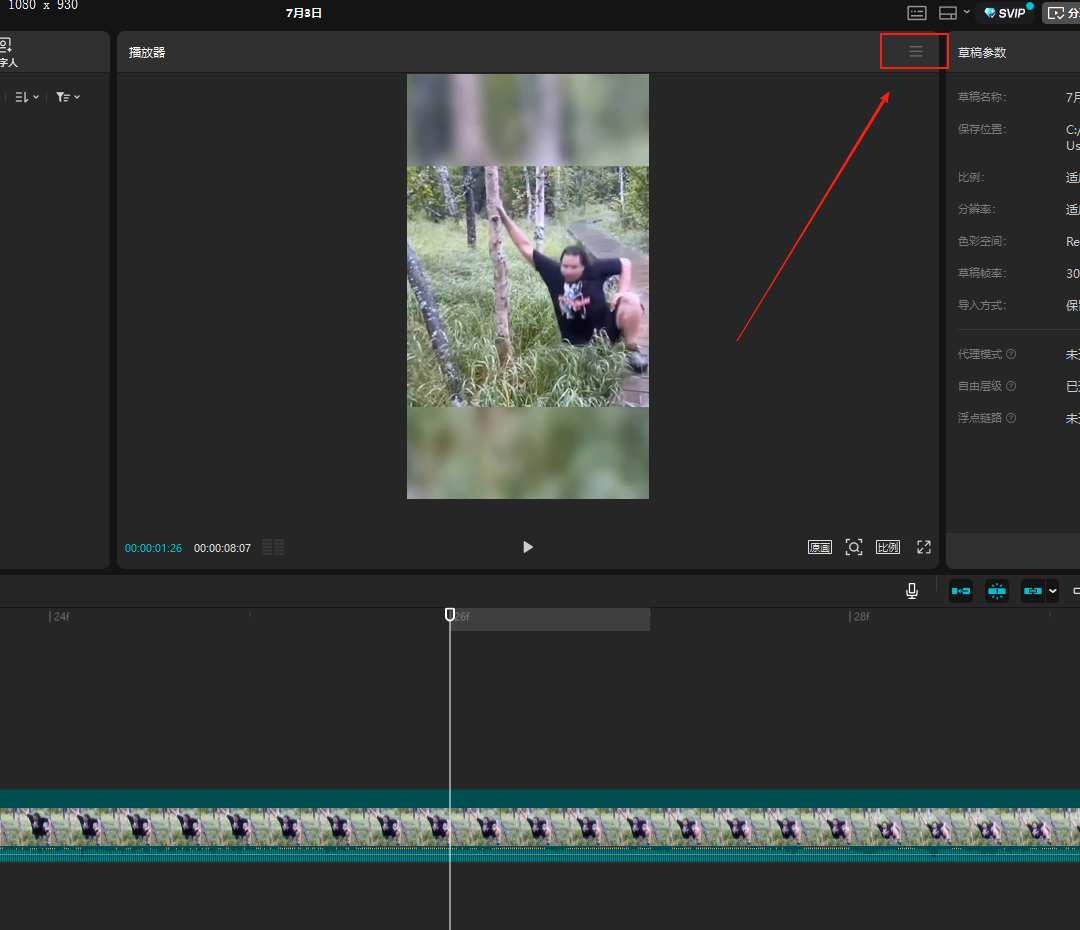Click the video preview canvas
The width and height of the screenshot is (1080, 930).
coord(528,286)
